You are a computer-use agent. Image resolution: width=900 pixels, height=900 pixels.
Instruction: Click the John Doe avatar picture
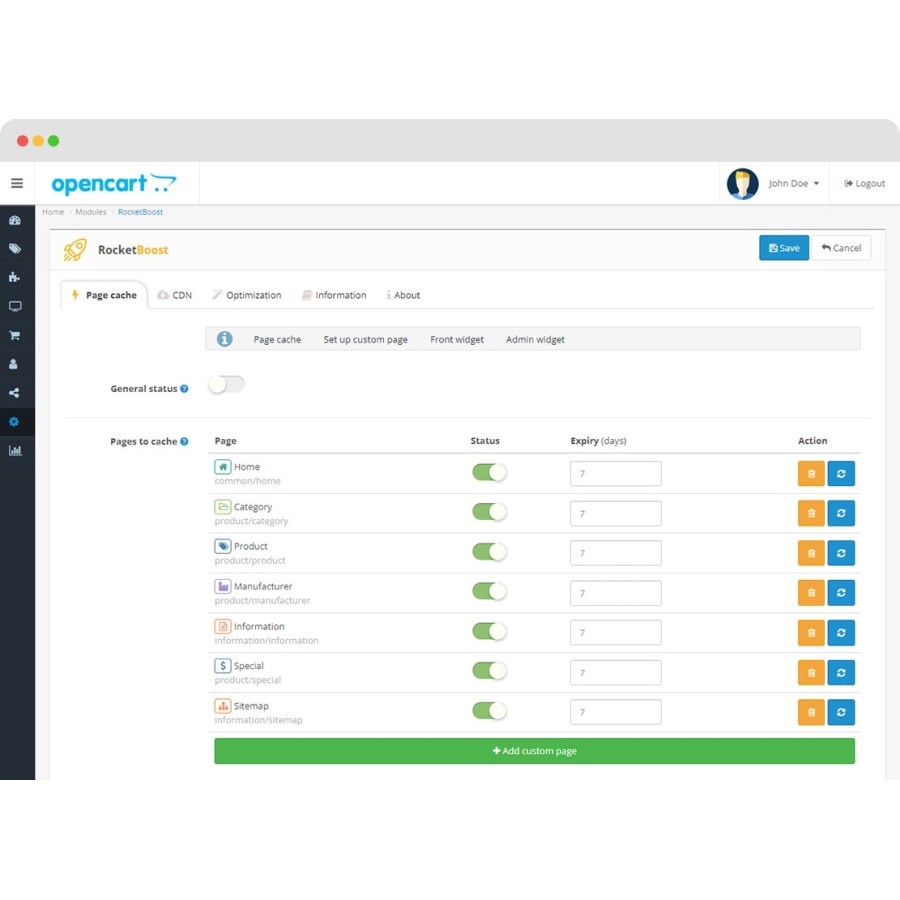coord(742,184)
